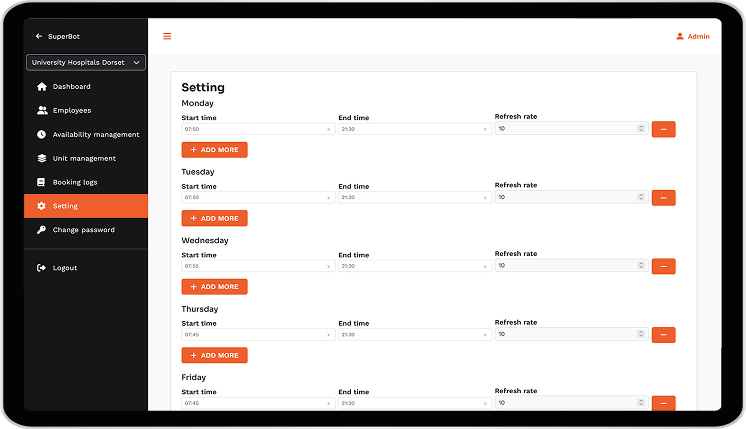Click Thursday Refresh rate stepper arrows
The image size is (746, 429).
pos(641,334)
